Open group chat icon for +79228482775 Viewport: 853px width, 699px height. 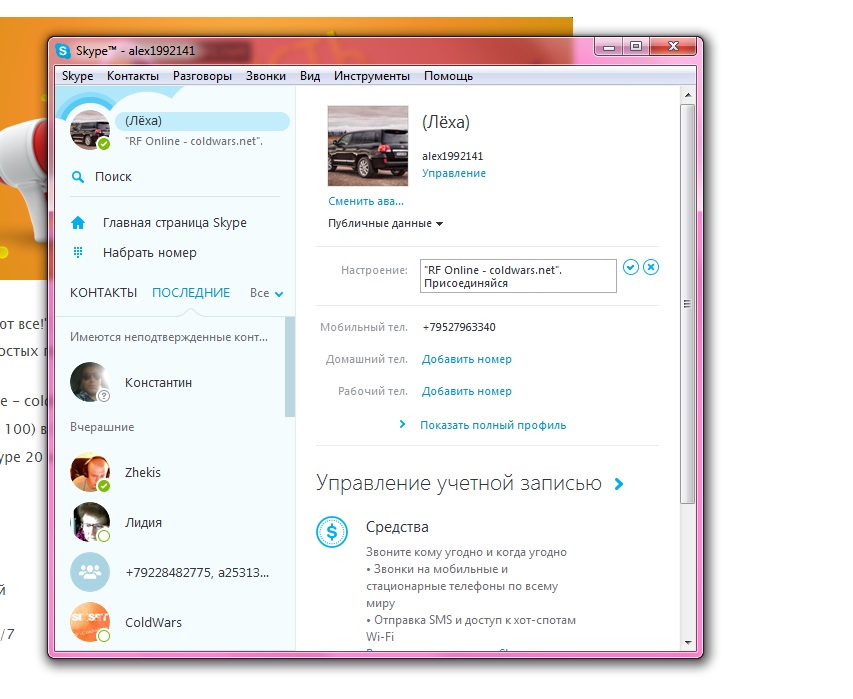[x=90, y=572]
